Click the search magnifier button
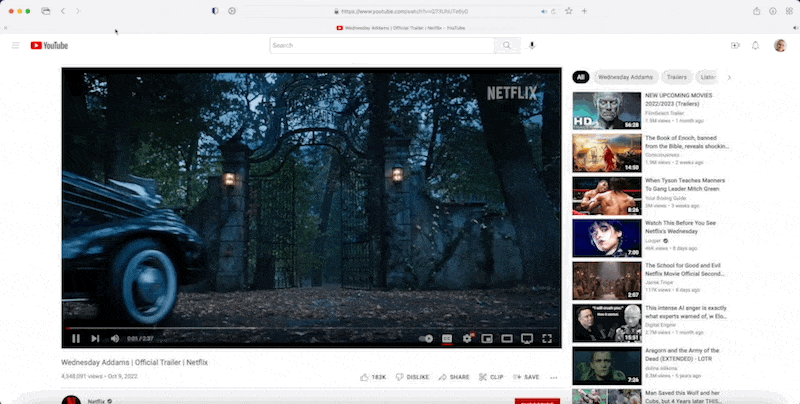 click(507, 45)
